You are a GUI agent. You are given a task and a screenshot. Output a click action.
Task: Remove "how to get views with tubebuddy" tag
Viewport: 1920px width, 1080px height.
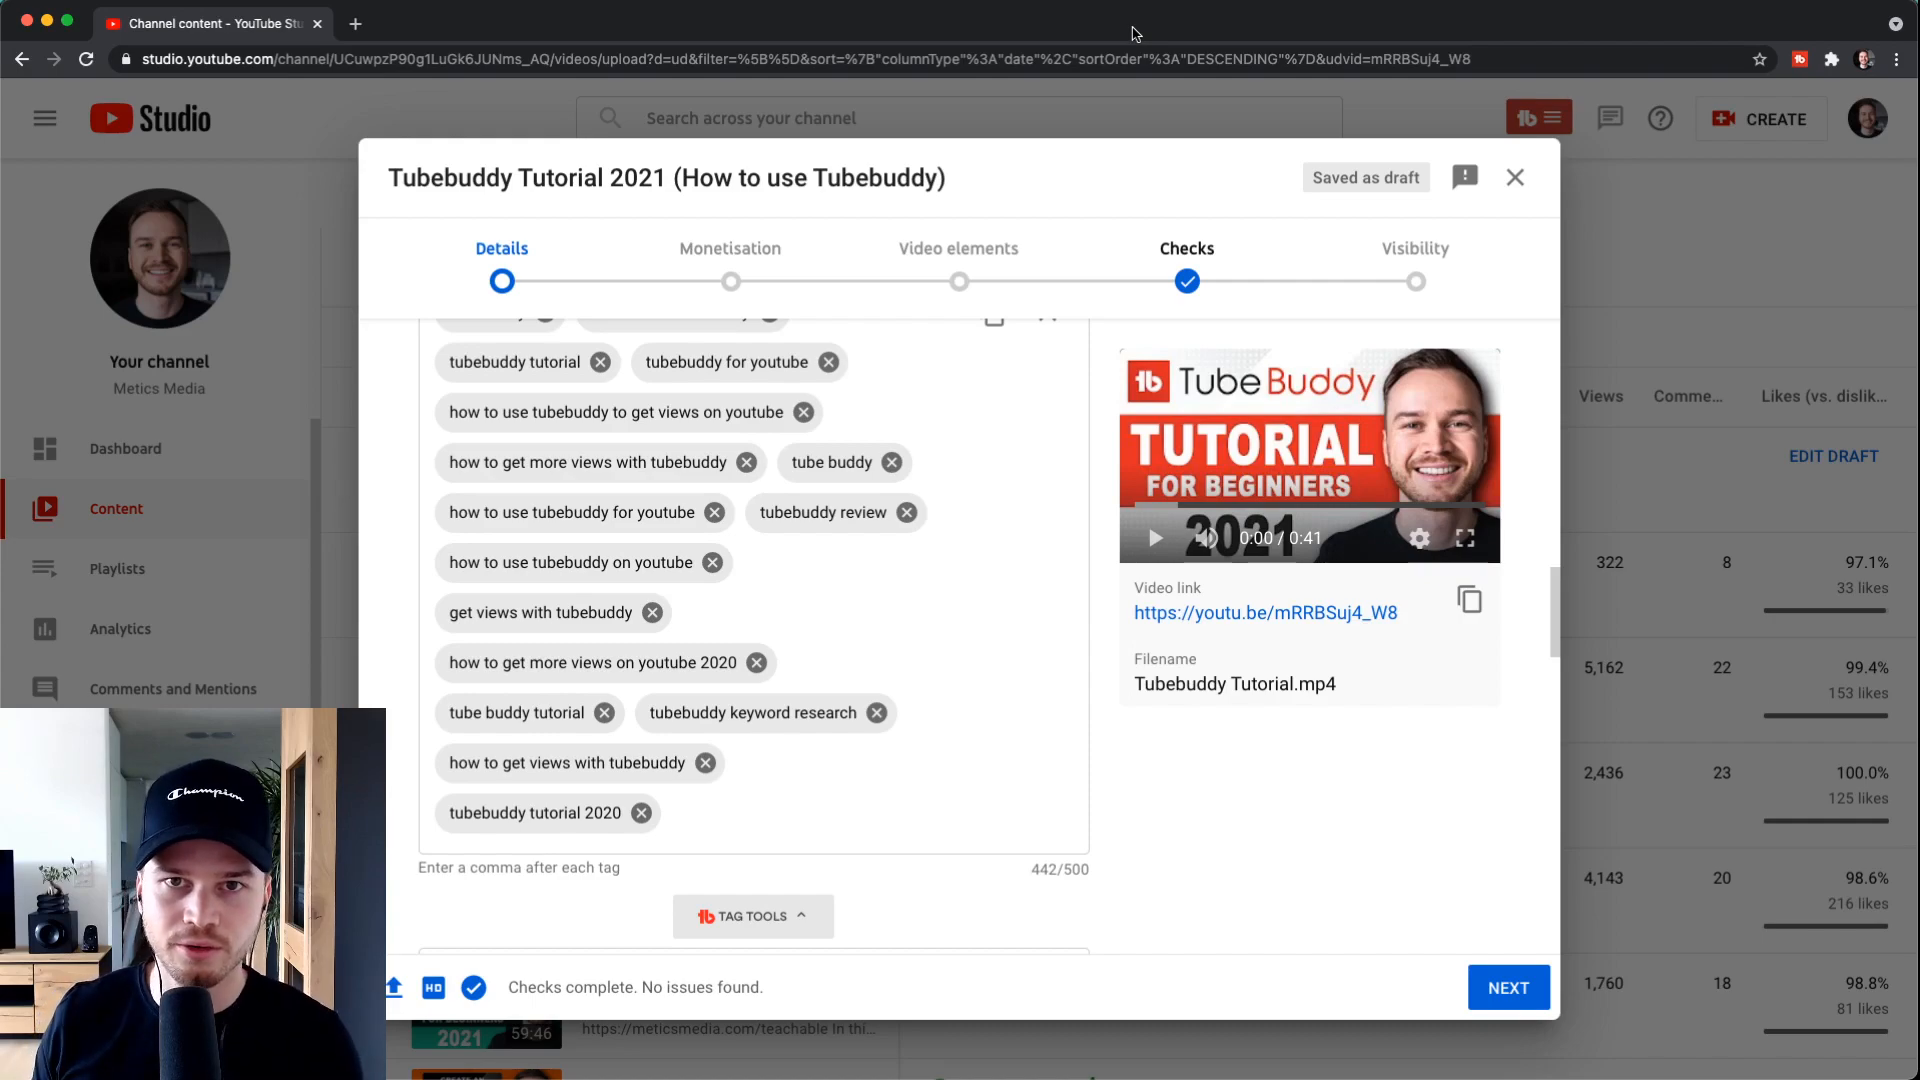coord(705,762)
